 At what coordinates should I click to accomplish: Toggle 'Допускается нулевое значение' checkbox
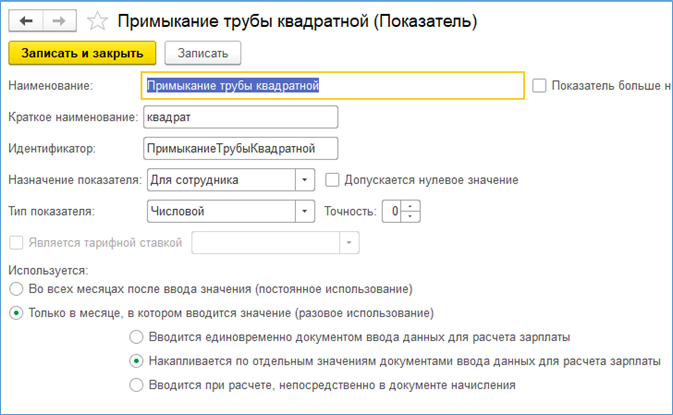334,180
